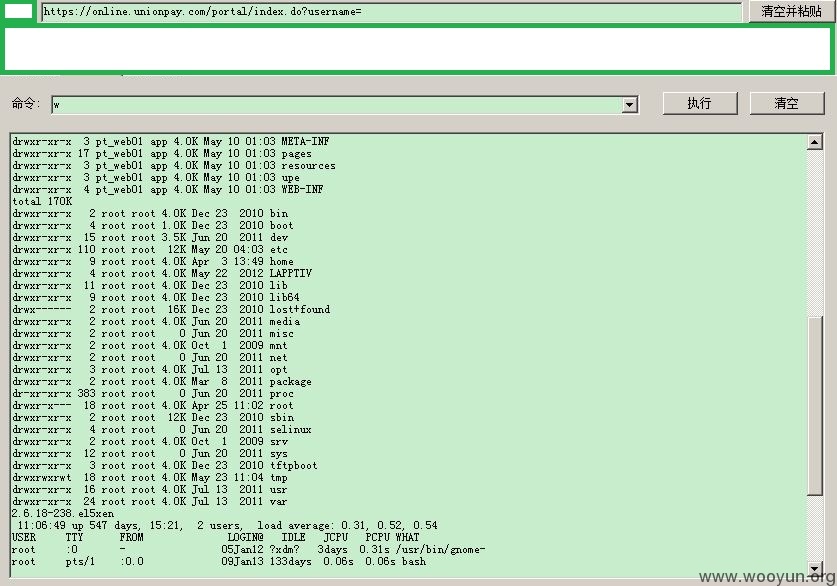
Task: Select the WEB-INF directory line
Action: pos(168,189)
